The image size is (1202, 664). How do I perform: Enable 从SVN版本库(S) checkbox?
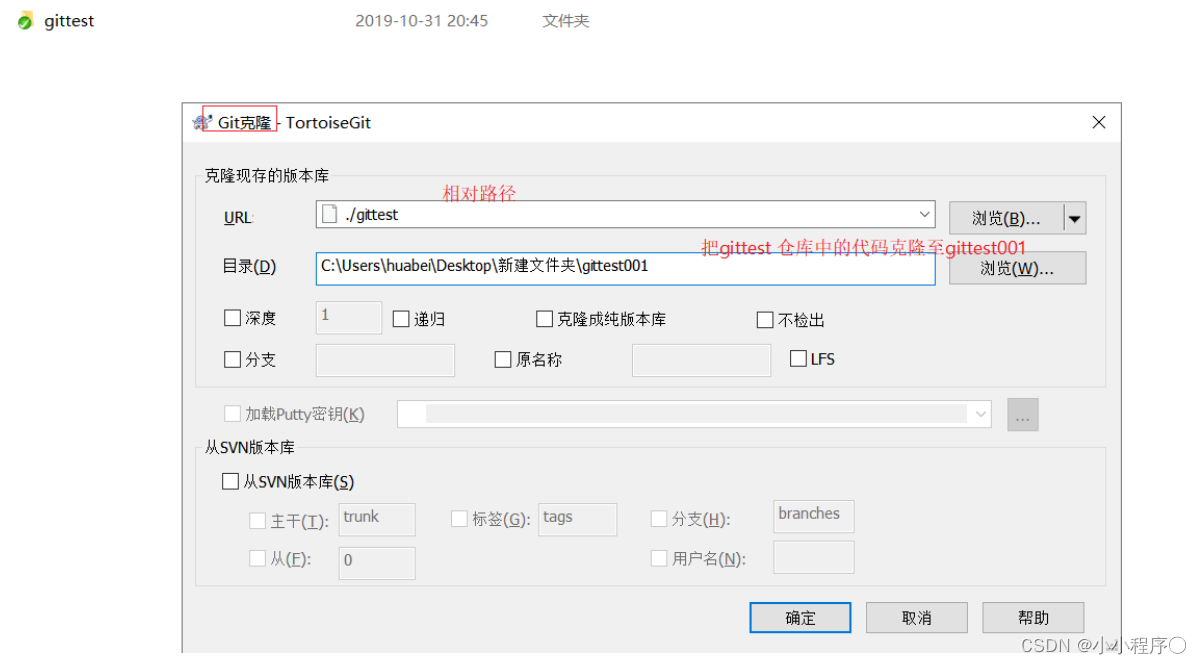click(230, 482)
